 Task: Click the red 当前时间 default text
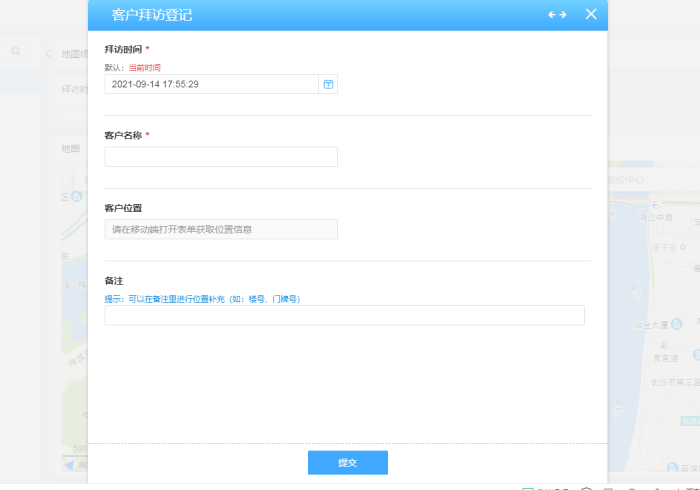[x=145, y=68]
